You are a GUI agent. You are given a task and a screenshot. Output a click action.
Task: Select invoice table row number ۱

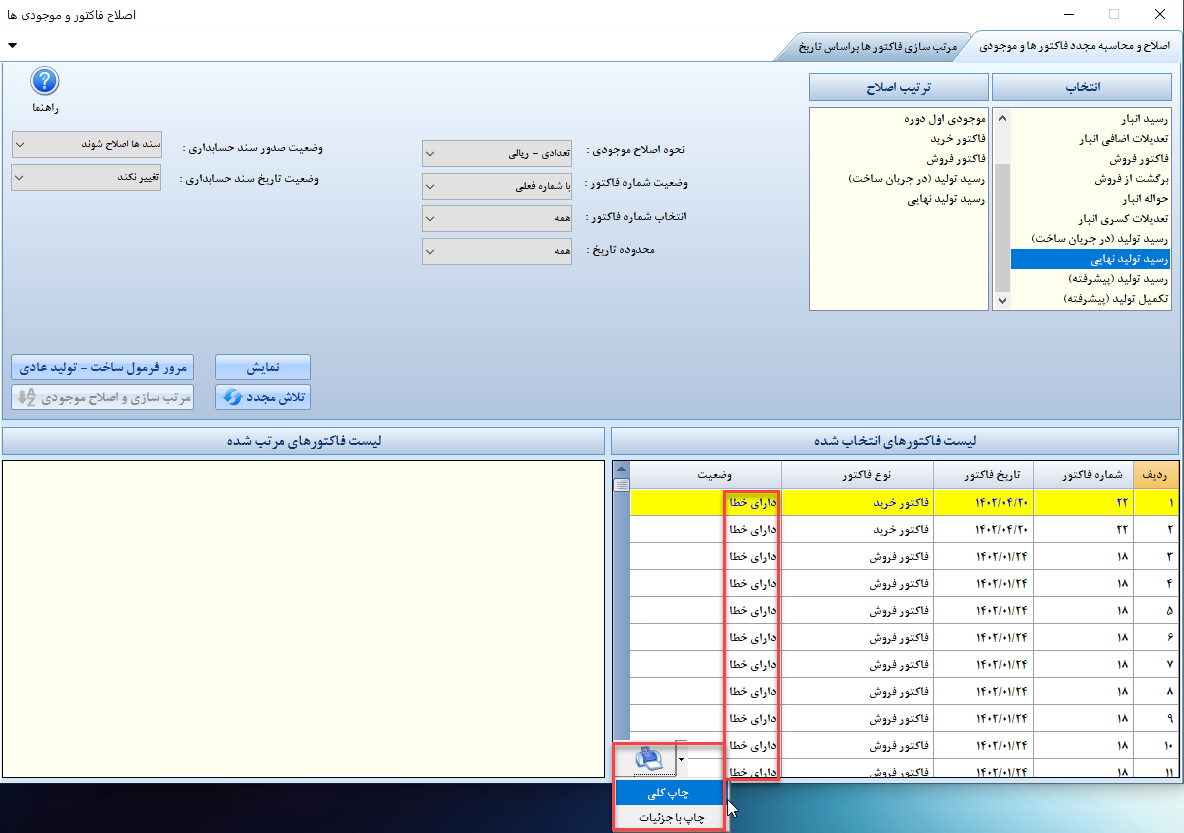[x=903, y=502]
